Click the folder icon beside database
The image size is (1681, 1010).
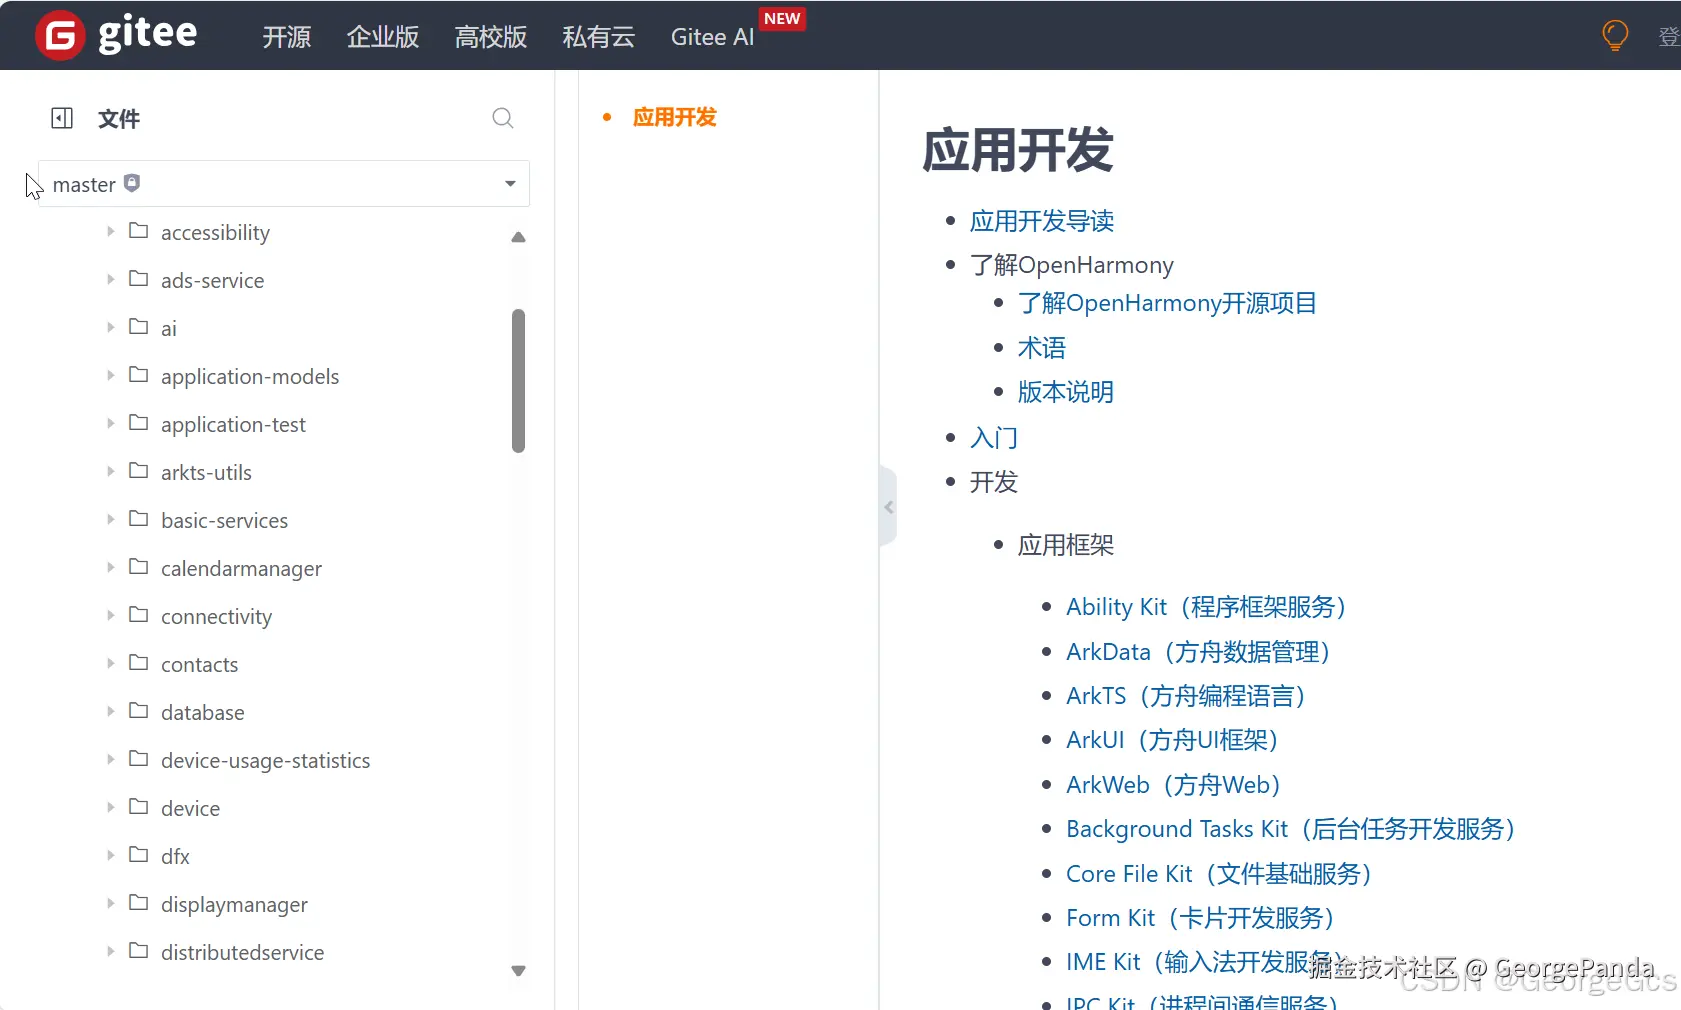point(140,711)
